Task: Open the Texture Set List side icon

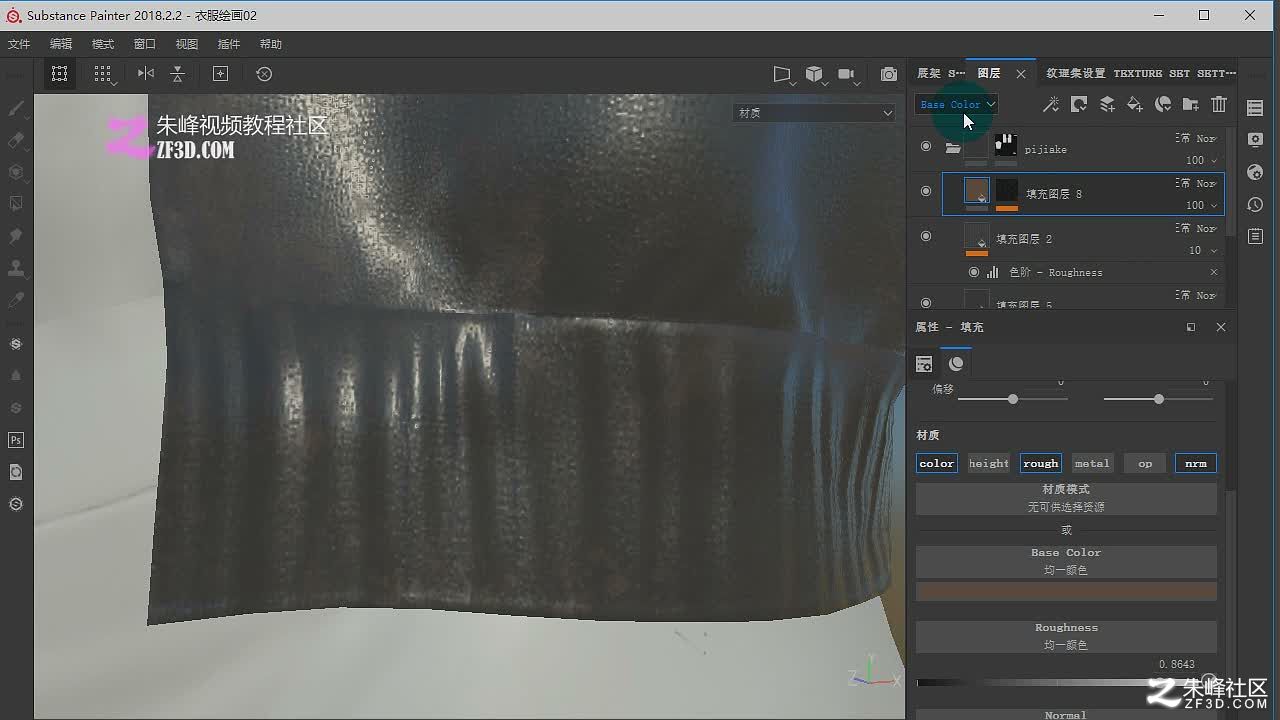Action: click(x=1255, y=108)
